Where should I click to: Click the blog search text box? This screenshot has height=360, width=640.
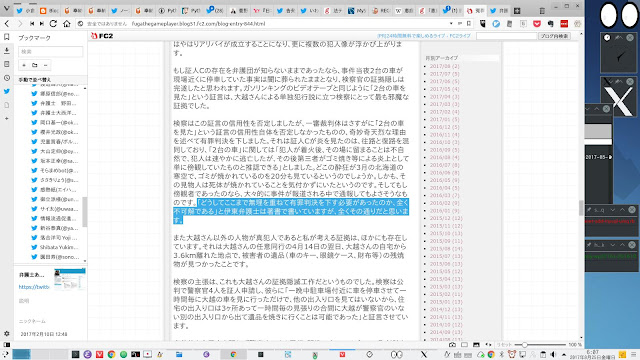[506, 36]
